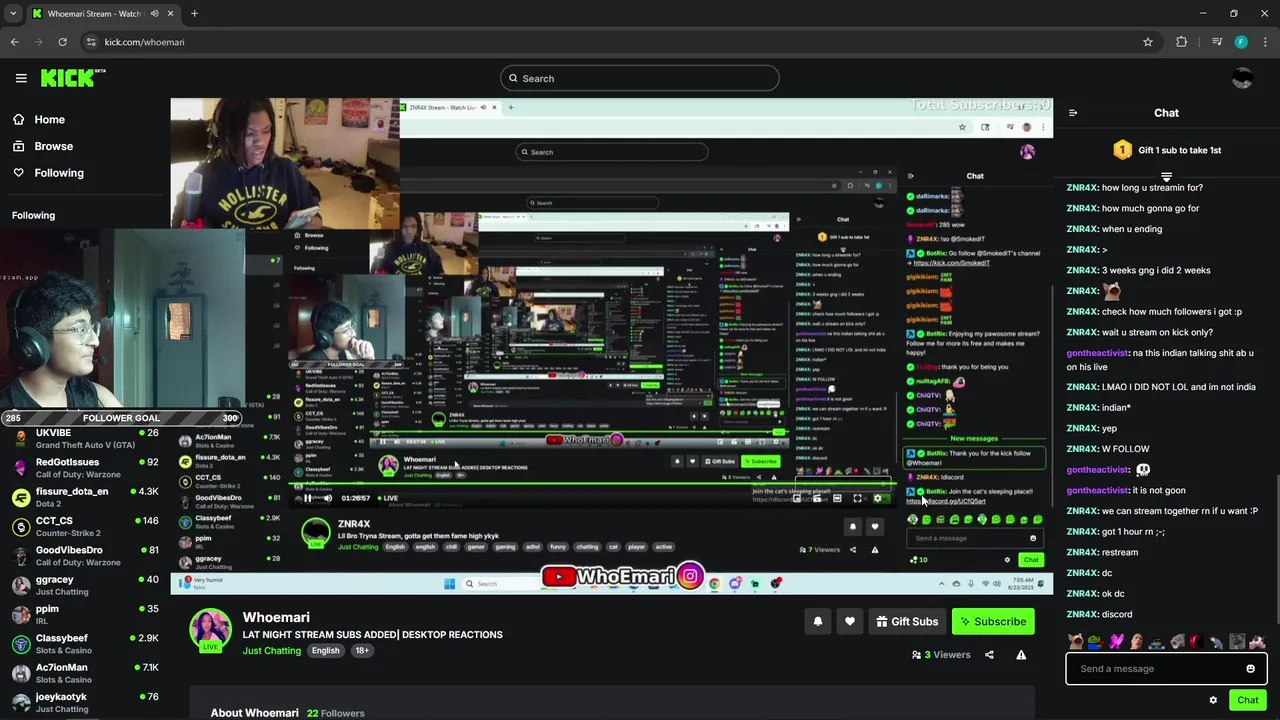Click the address bar URL kick.com/whoemari

[x=145, y=42]
